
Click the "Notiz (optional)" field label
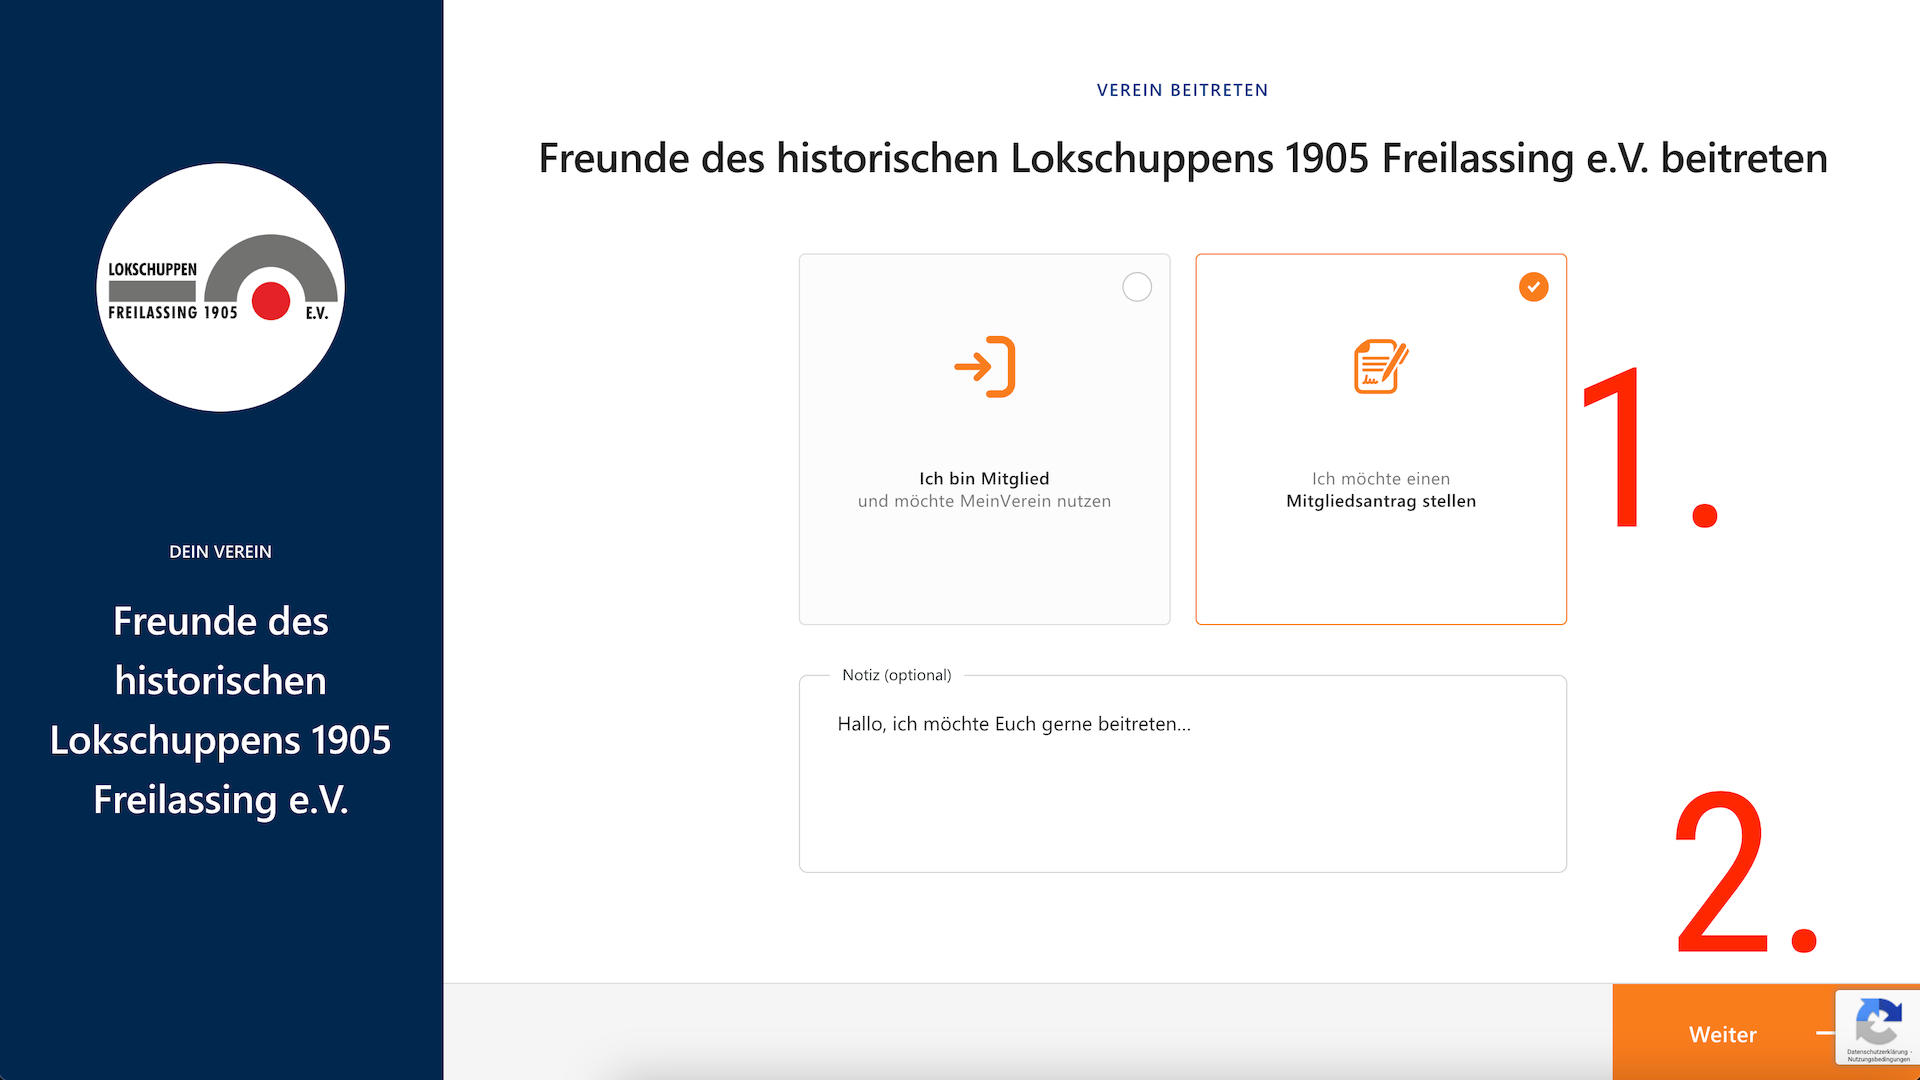[897, 675]
